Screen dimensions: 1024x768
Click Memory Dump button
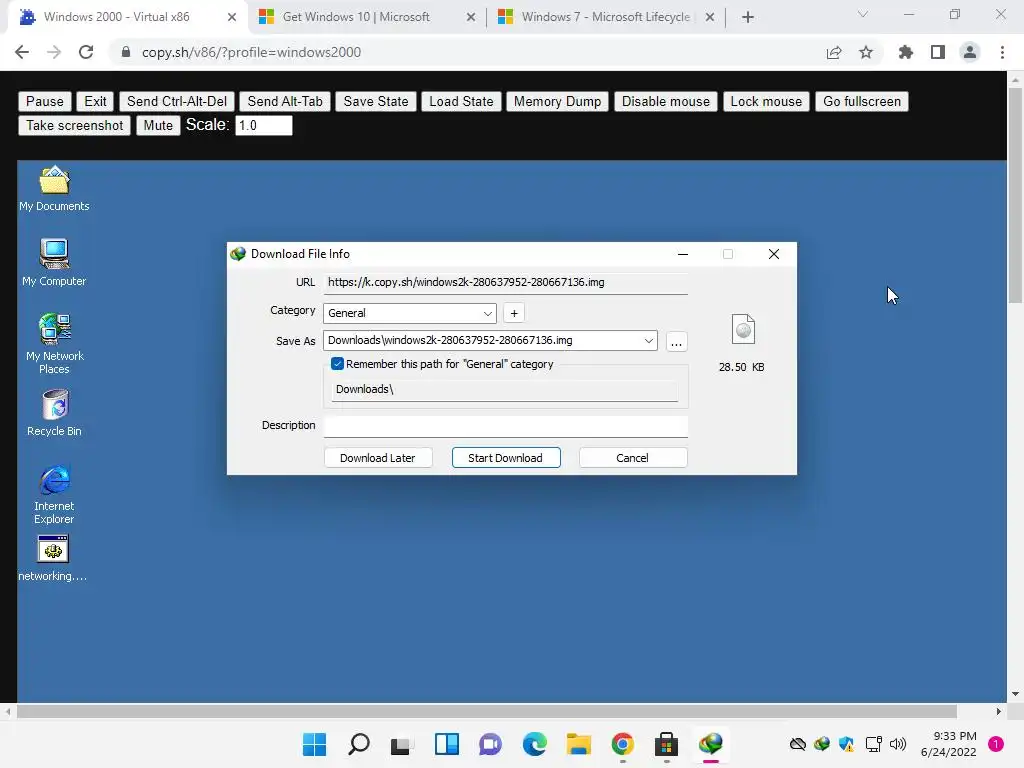pos(557,101)
